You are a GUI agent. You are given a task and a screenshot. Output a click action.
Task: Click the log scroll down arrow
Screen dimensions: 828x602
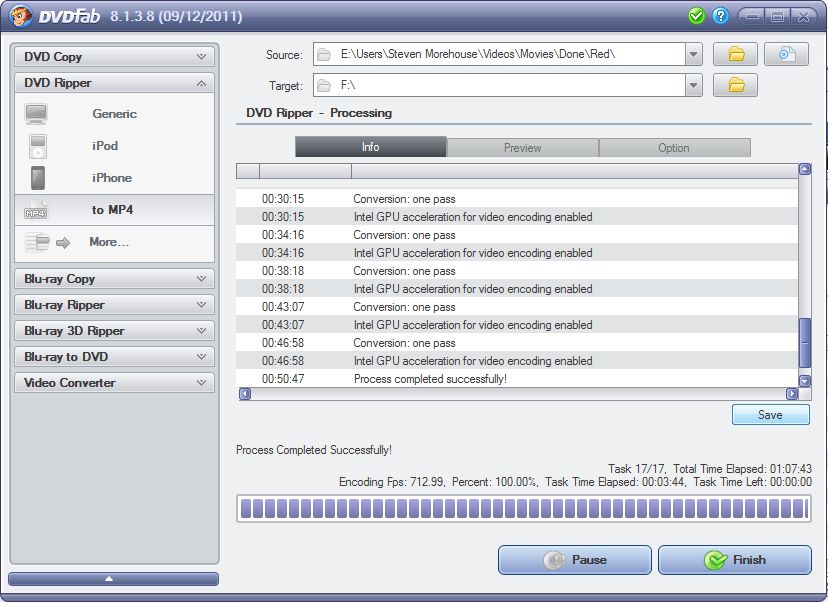point(805,381)
